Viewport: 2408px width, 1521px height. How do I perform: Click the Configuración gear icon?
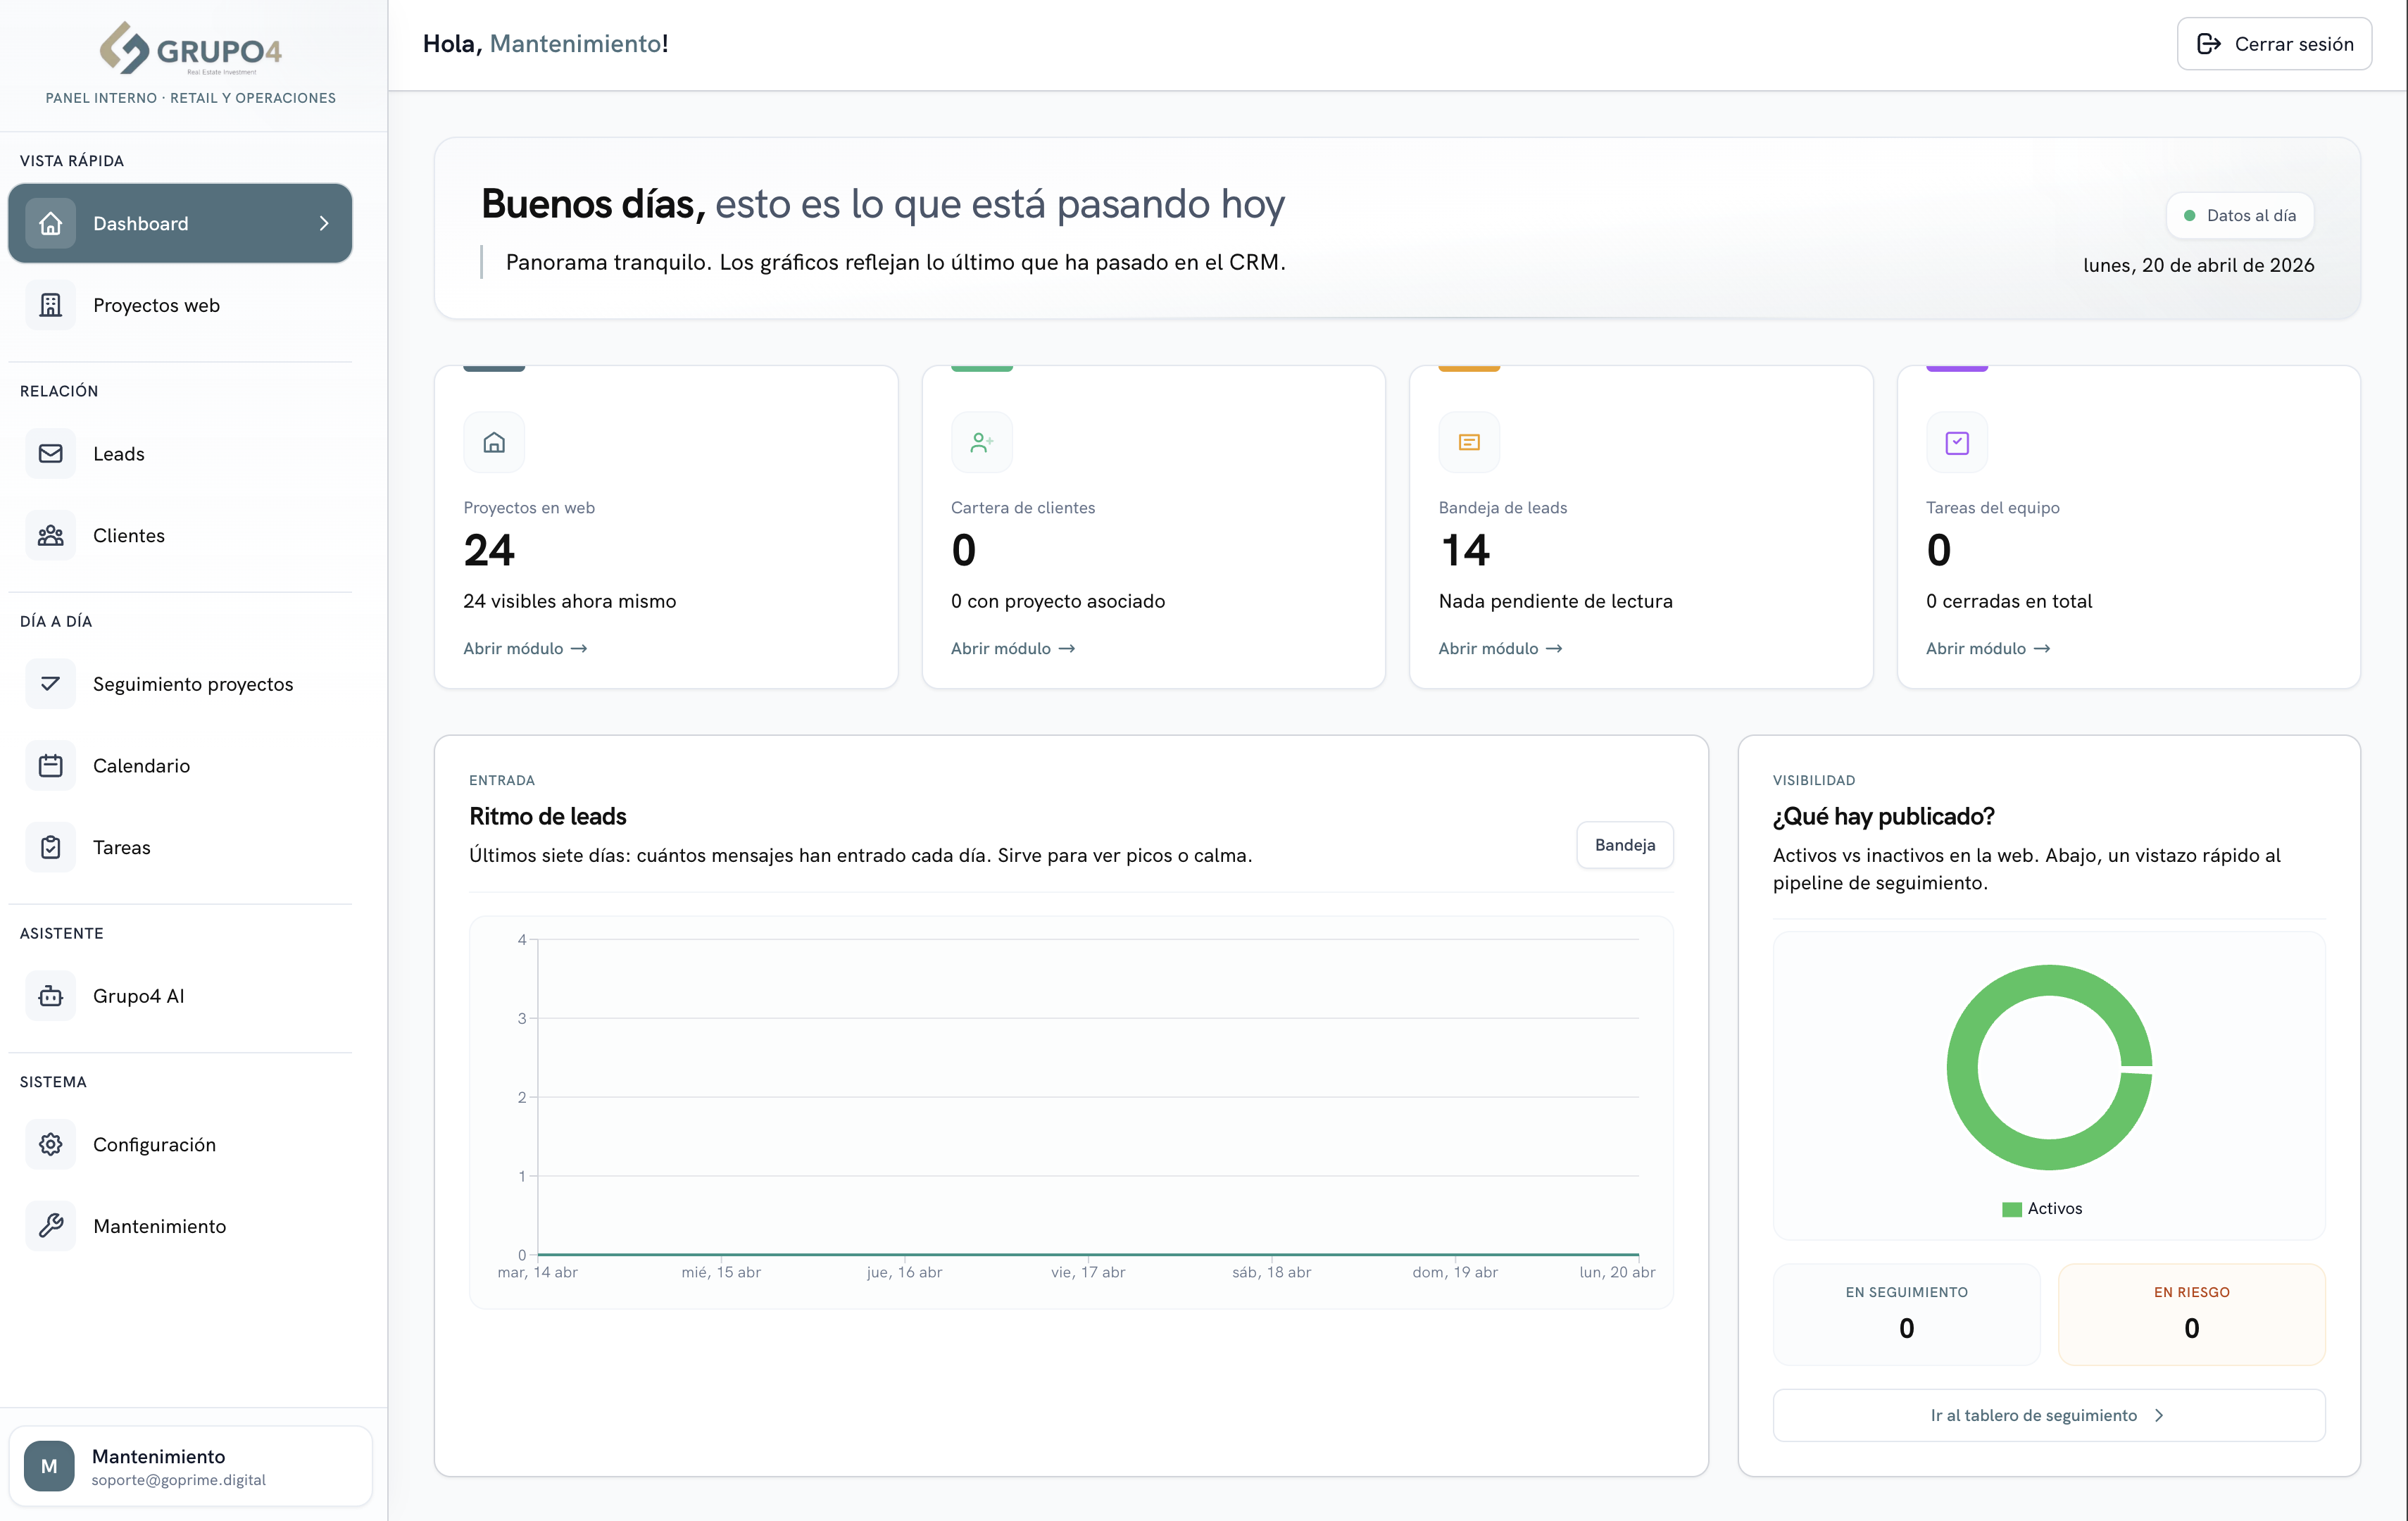(50, 1144)
